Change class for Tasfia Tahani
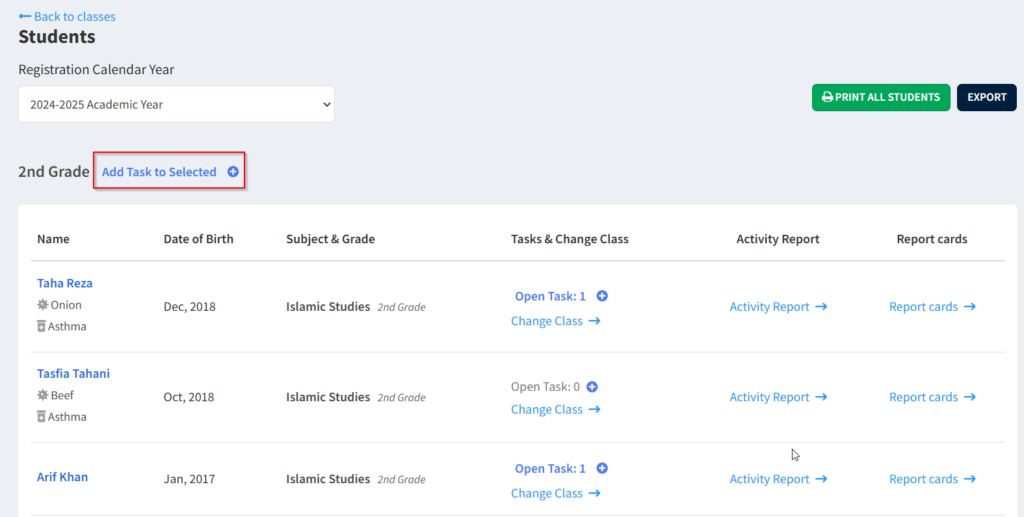Viewport: 1024px width, 517px height. [547, 409]
